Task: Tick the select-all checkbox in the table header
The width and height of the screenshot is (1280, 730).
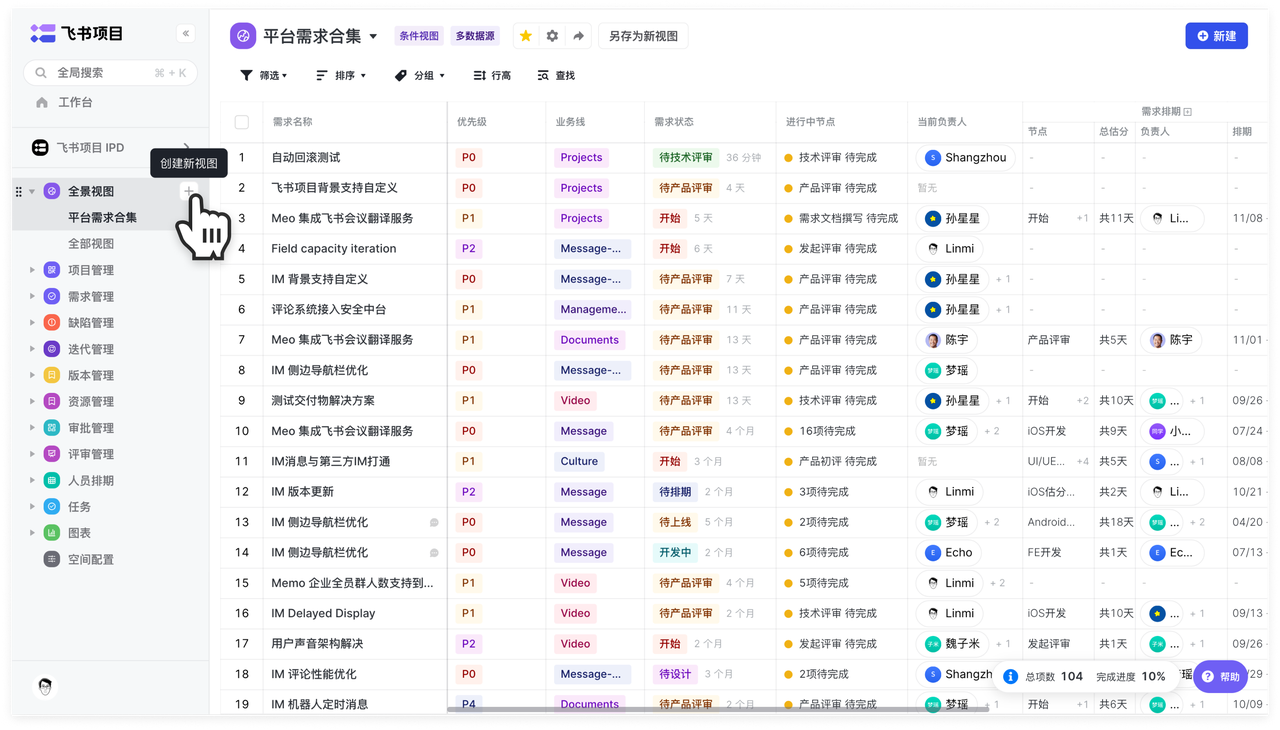Action: coord(242,122)
